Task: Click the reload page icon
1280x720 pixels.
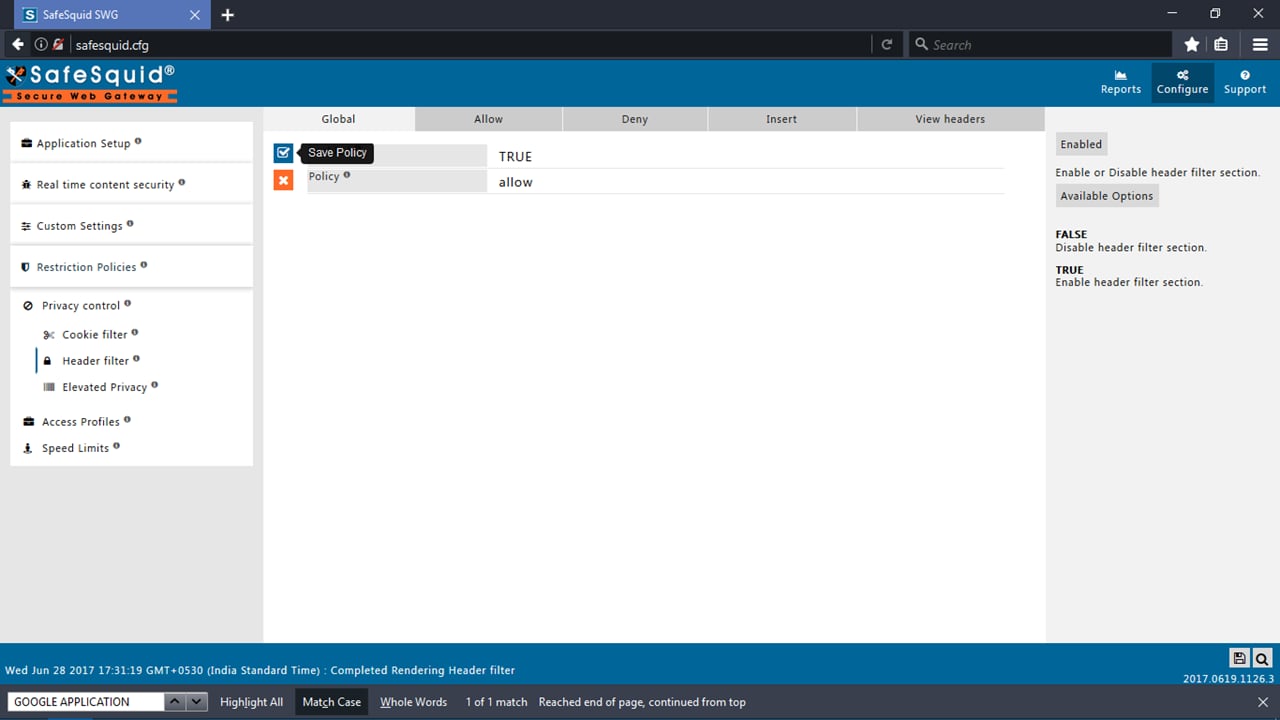Action: 886,44
